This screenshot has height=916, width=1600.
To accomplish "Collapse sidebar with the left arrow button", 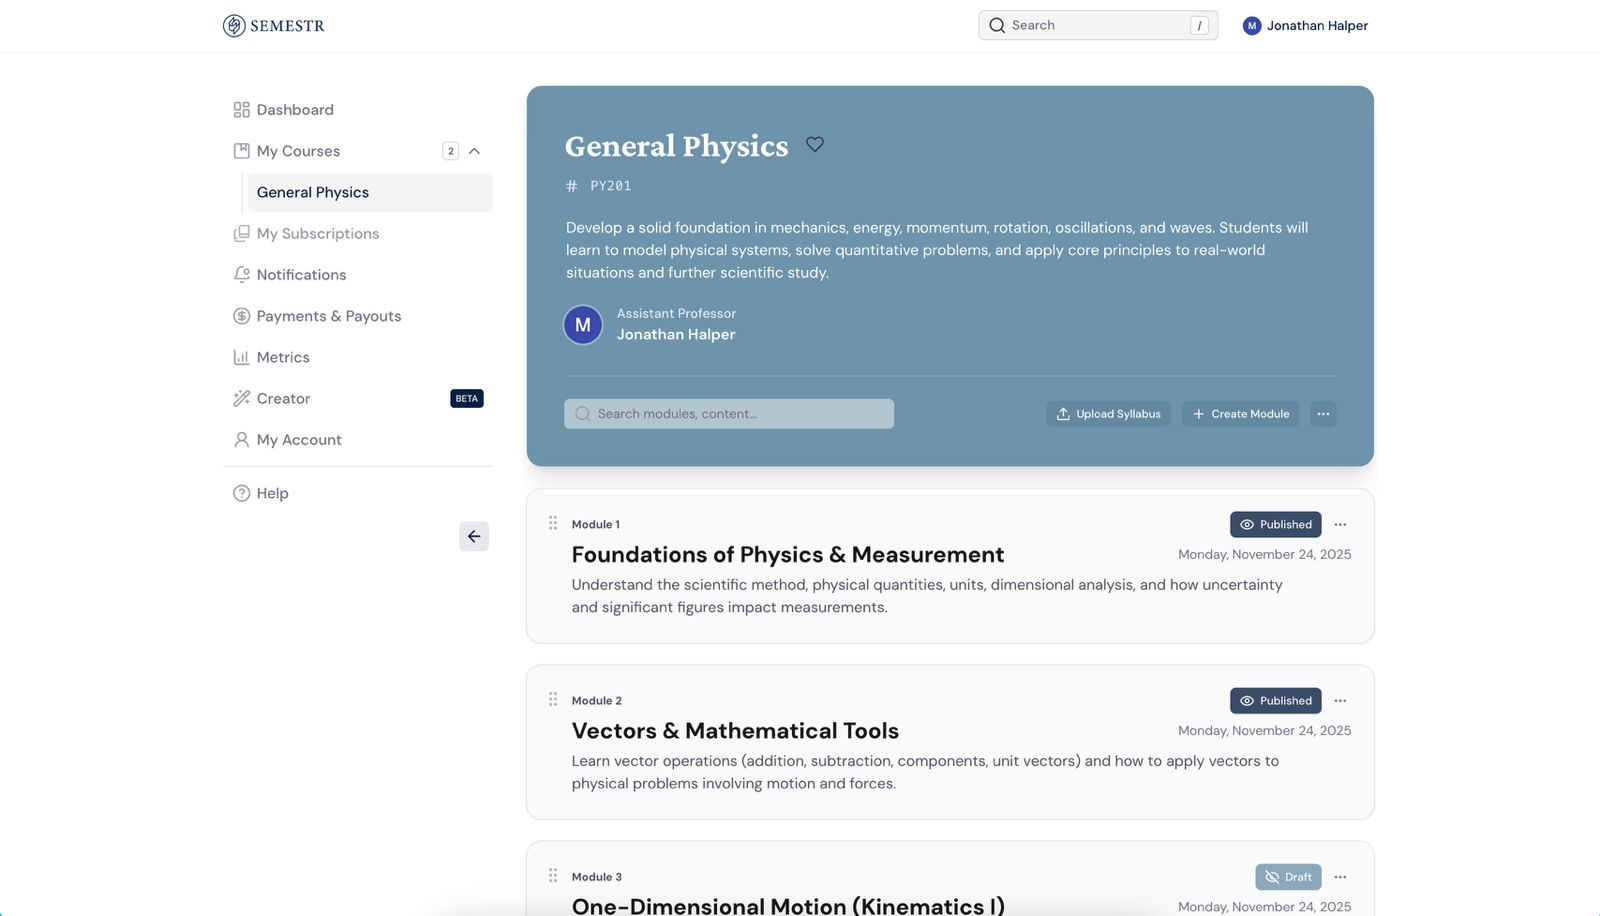I will (474, 536).
